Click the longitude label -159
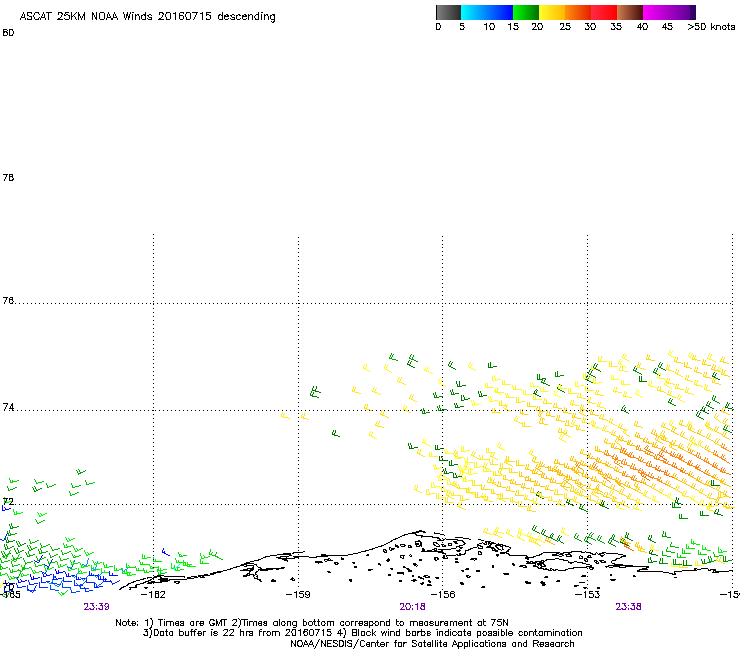This screenshot has height=650, width=740. coord(298,594)
